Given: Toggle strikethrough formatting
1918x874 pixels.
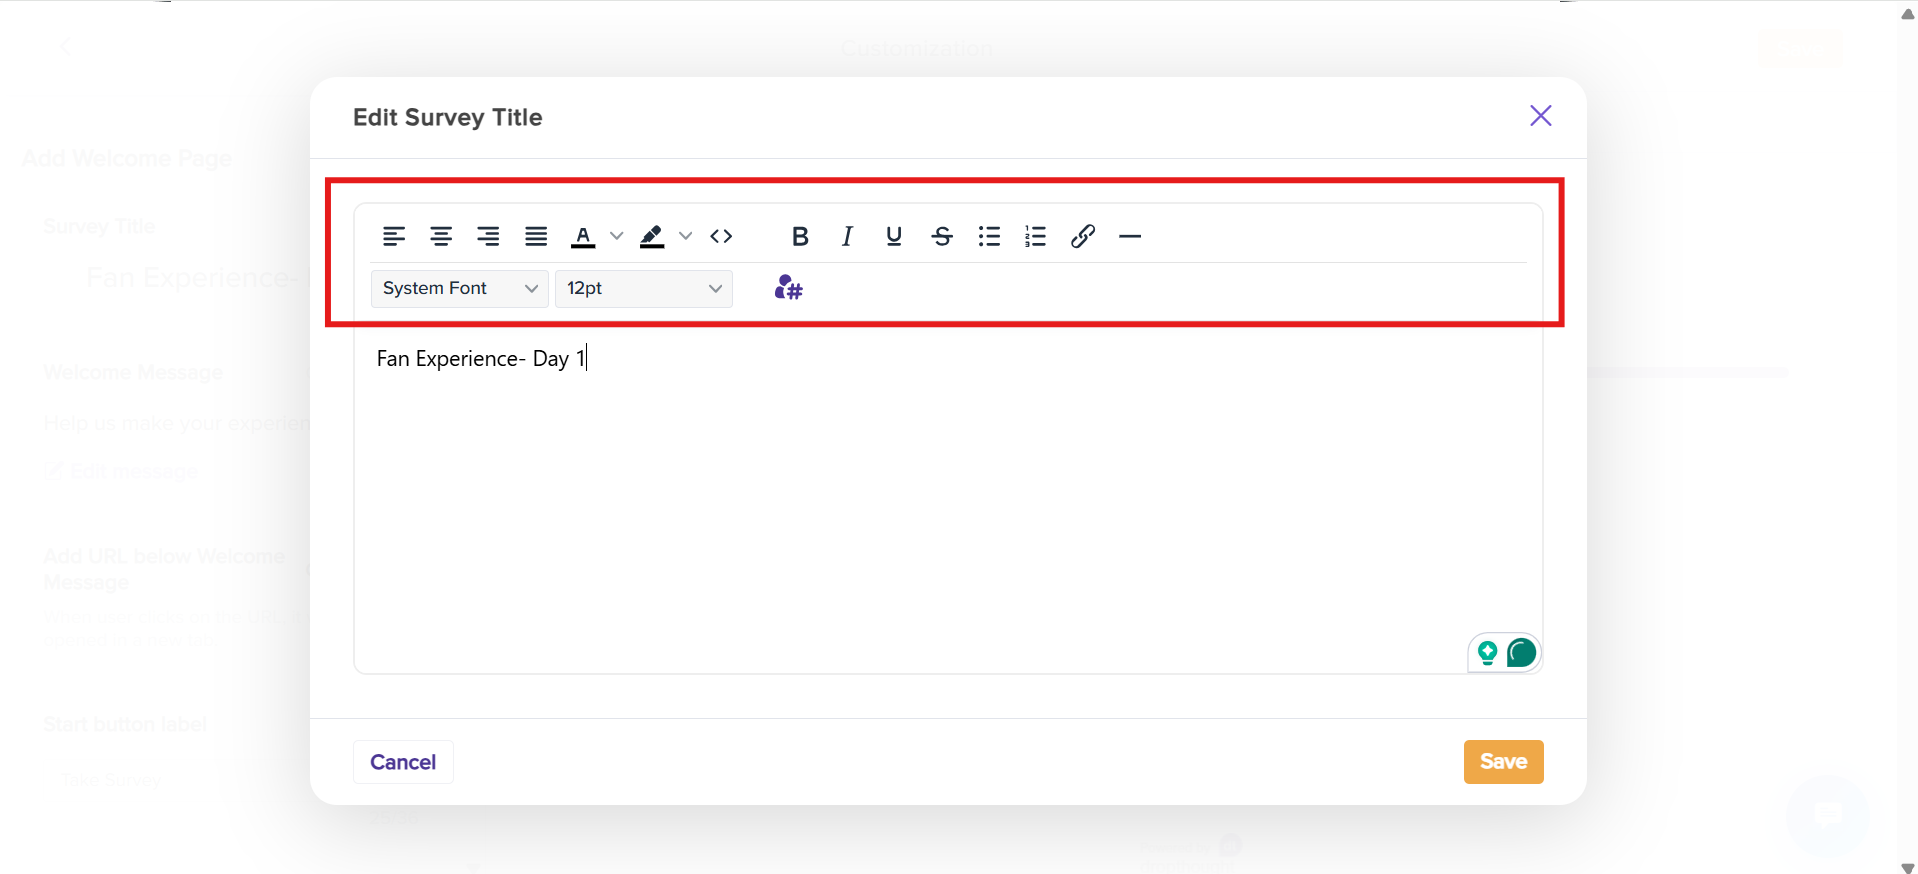Looking at the screenshot, I should click(942, 237).
